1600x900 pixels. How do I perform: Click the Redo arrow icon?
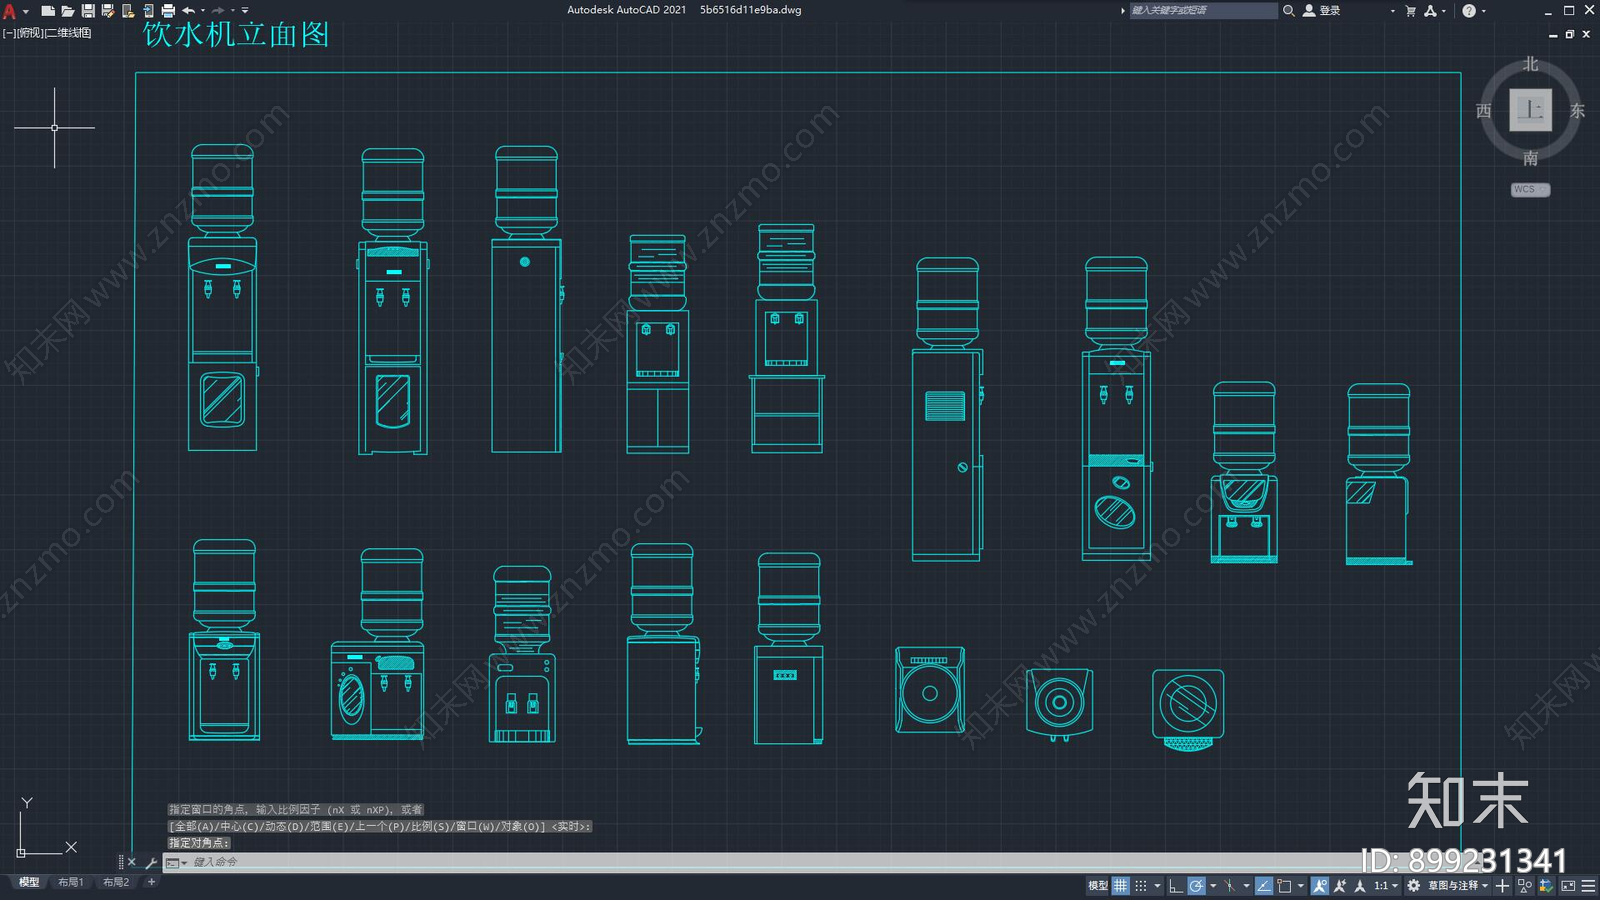tap(218, 11)
